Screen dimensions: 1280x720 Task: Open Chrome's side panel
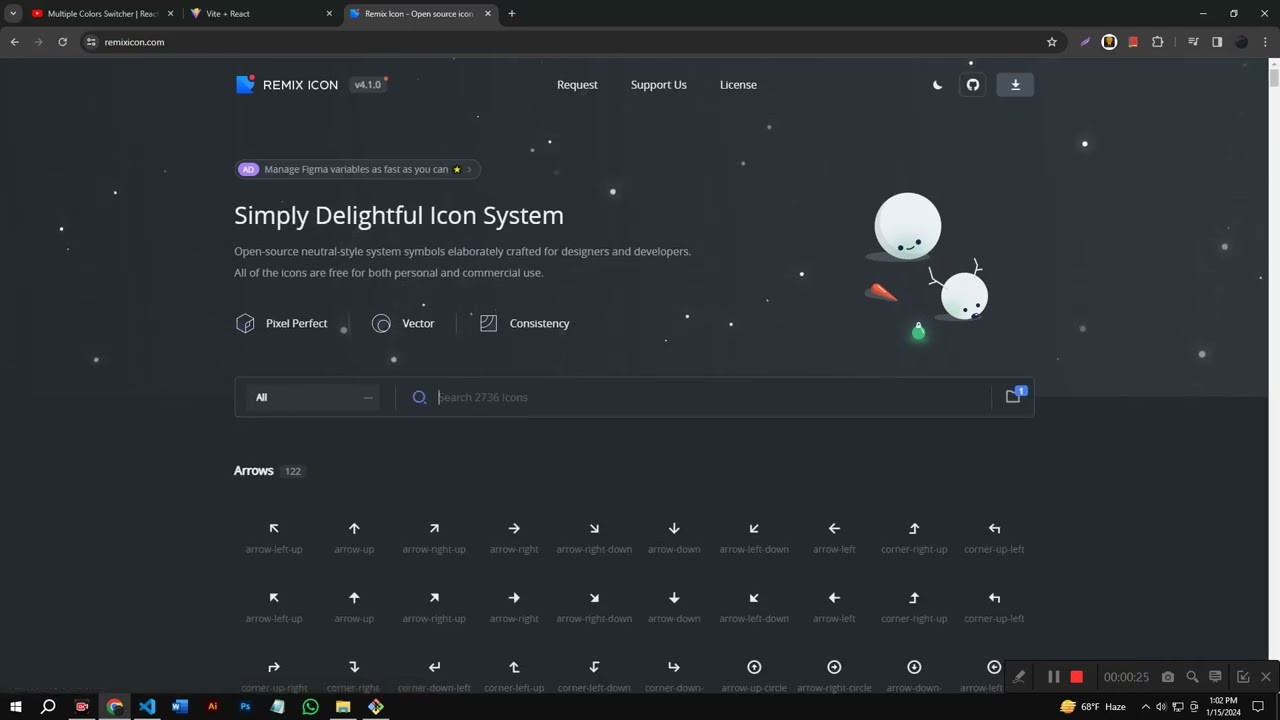pos(1217,42)
